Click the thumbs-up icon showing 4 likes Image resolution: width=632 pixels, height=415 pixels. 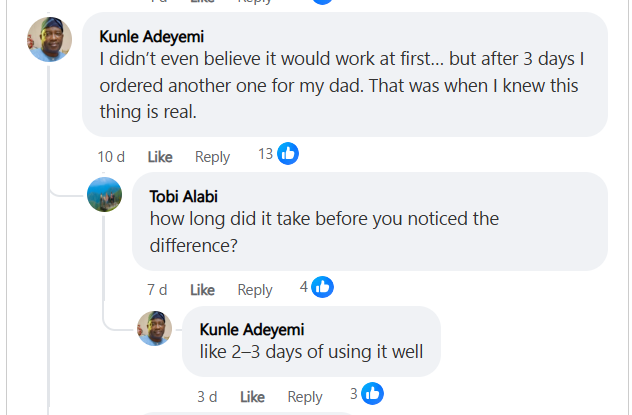coord(322,287)
